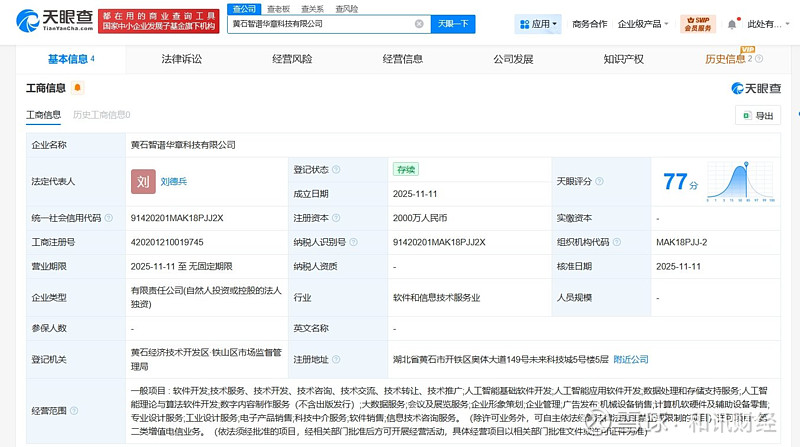Screen dimensions: 800x447
Task: Click the 天眼一下 search button
Action: click(x=451, y=24)
